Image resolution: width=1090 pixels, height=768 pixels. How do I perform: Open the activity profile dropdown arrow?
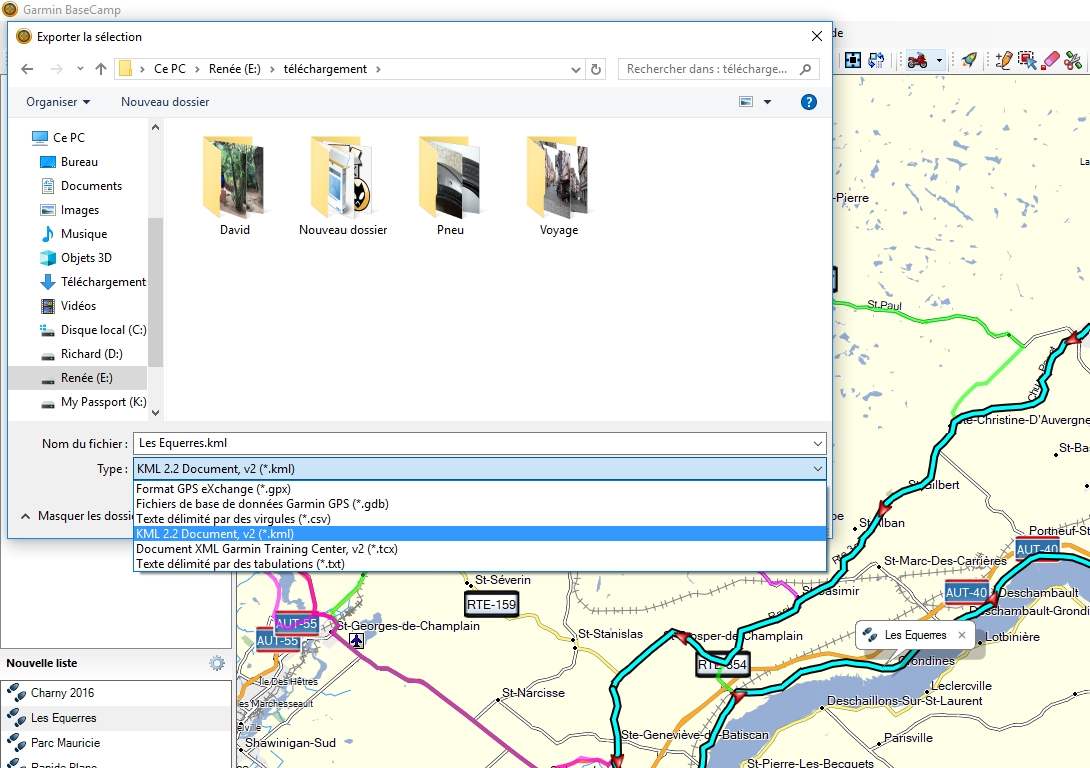(939, 60)
